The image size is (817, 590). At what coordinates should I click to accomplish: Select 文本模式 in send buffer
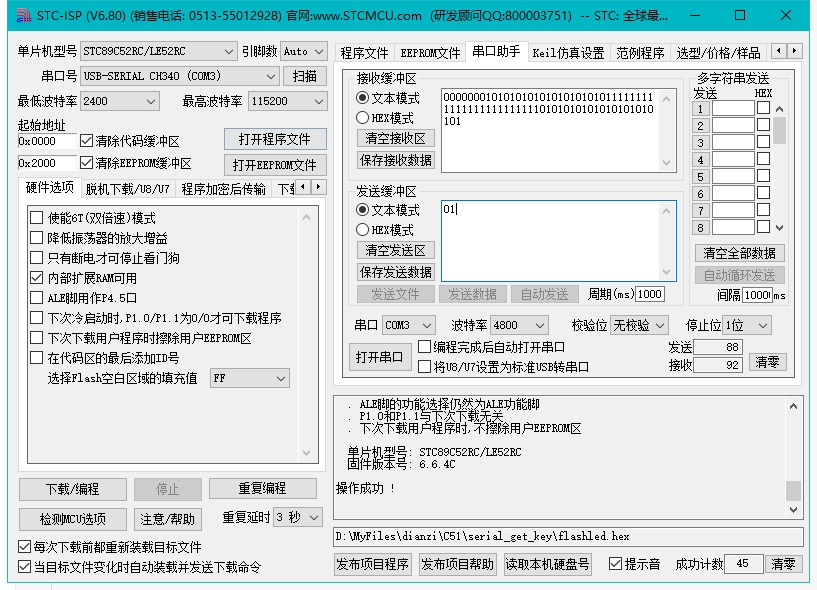click(x=362, y=210)
